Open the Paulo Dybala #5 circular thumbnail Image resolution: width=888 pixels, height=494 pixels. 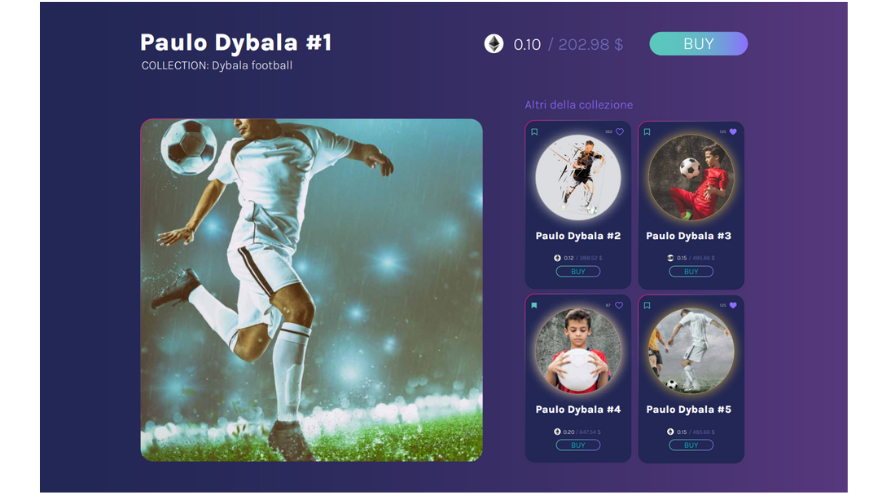[691, 351]
